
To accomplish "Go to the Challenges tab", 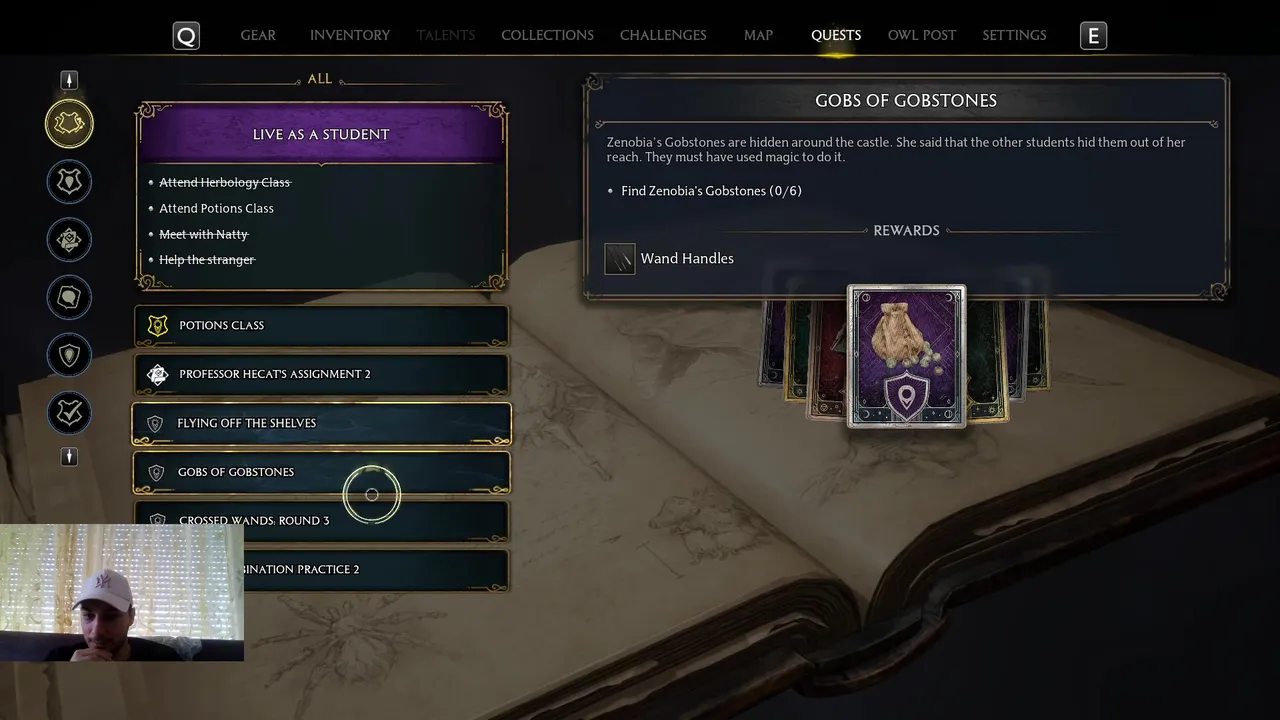I will click(663, 35).
